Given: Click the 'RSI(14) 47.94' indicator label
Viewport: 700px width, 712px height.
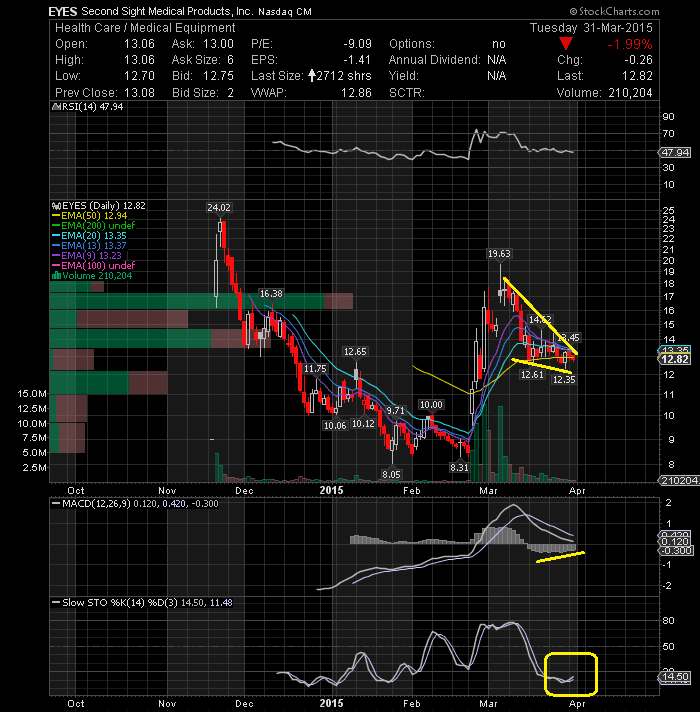Looking at the screenshot, I should 92,107.
